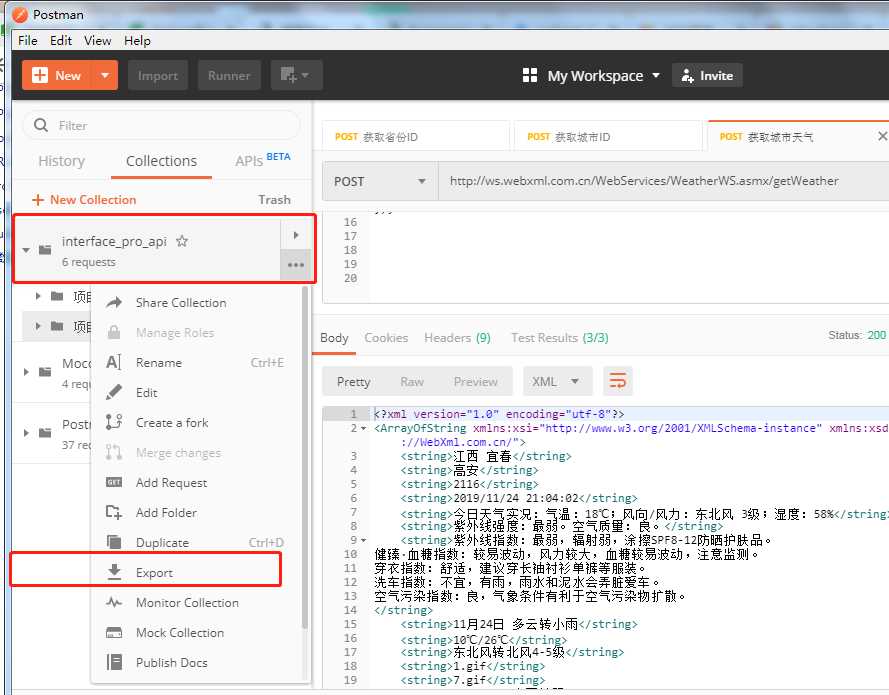The width and height of the screenshot is (889, 695).
Task: Open the Help menu
Action: click(x=137, y=41)
